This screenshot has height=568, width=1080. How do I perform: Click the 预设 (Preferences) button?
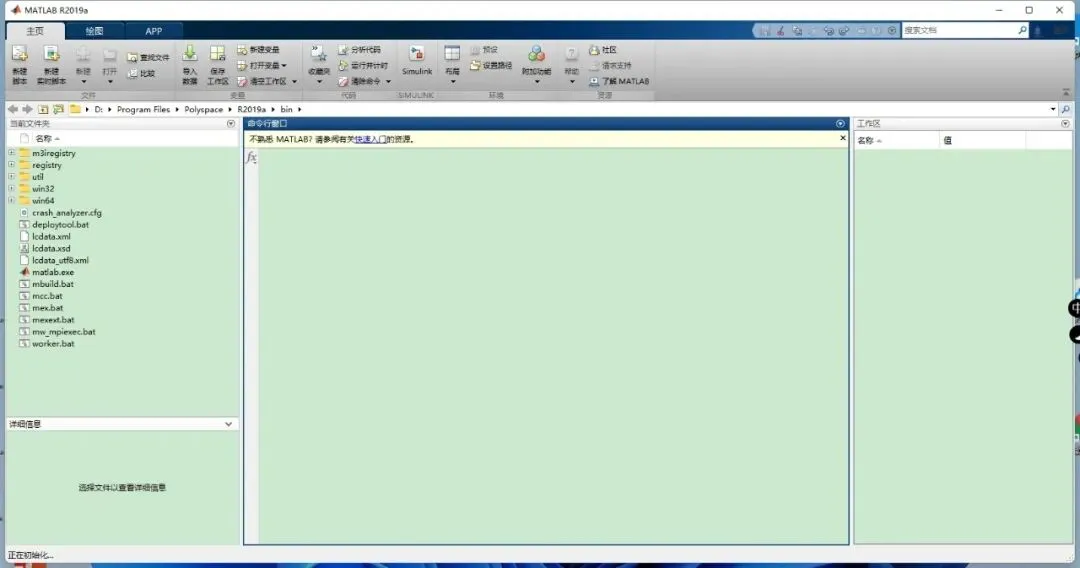[484, 50]
